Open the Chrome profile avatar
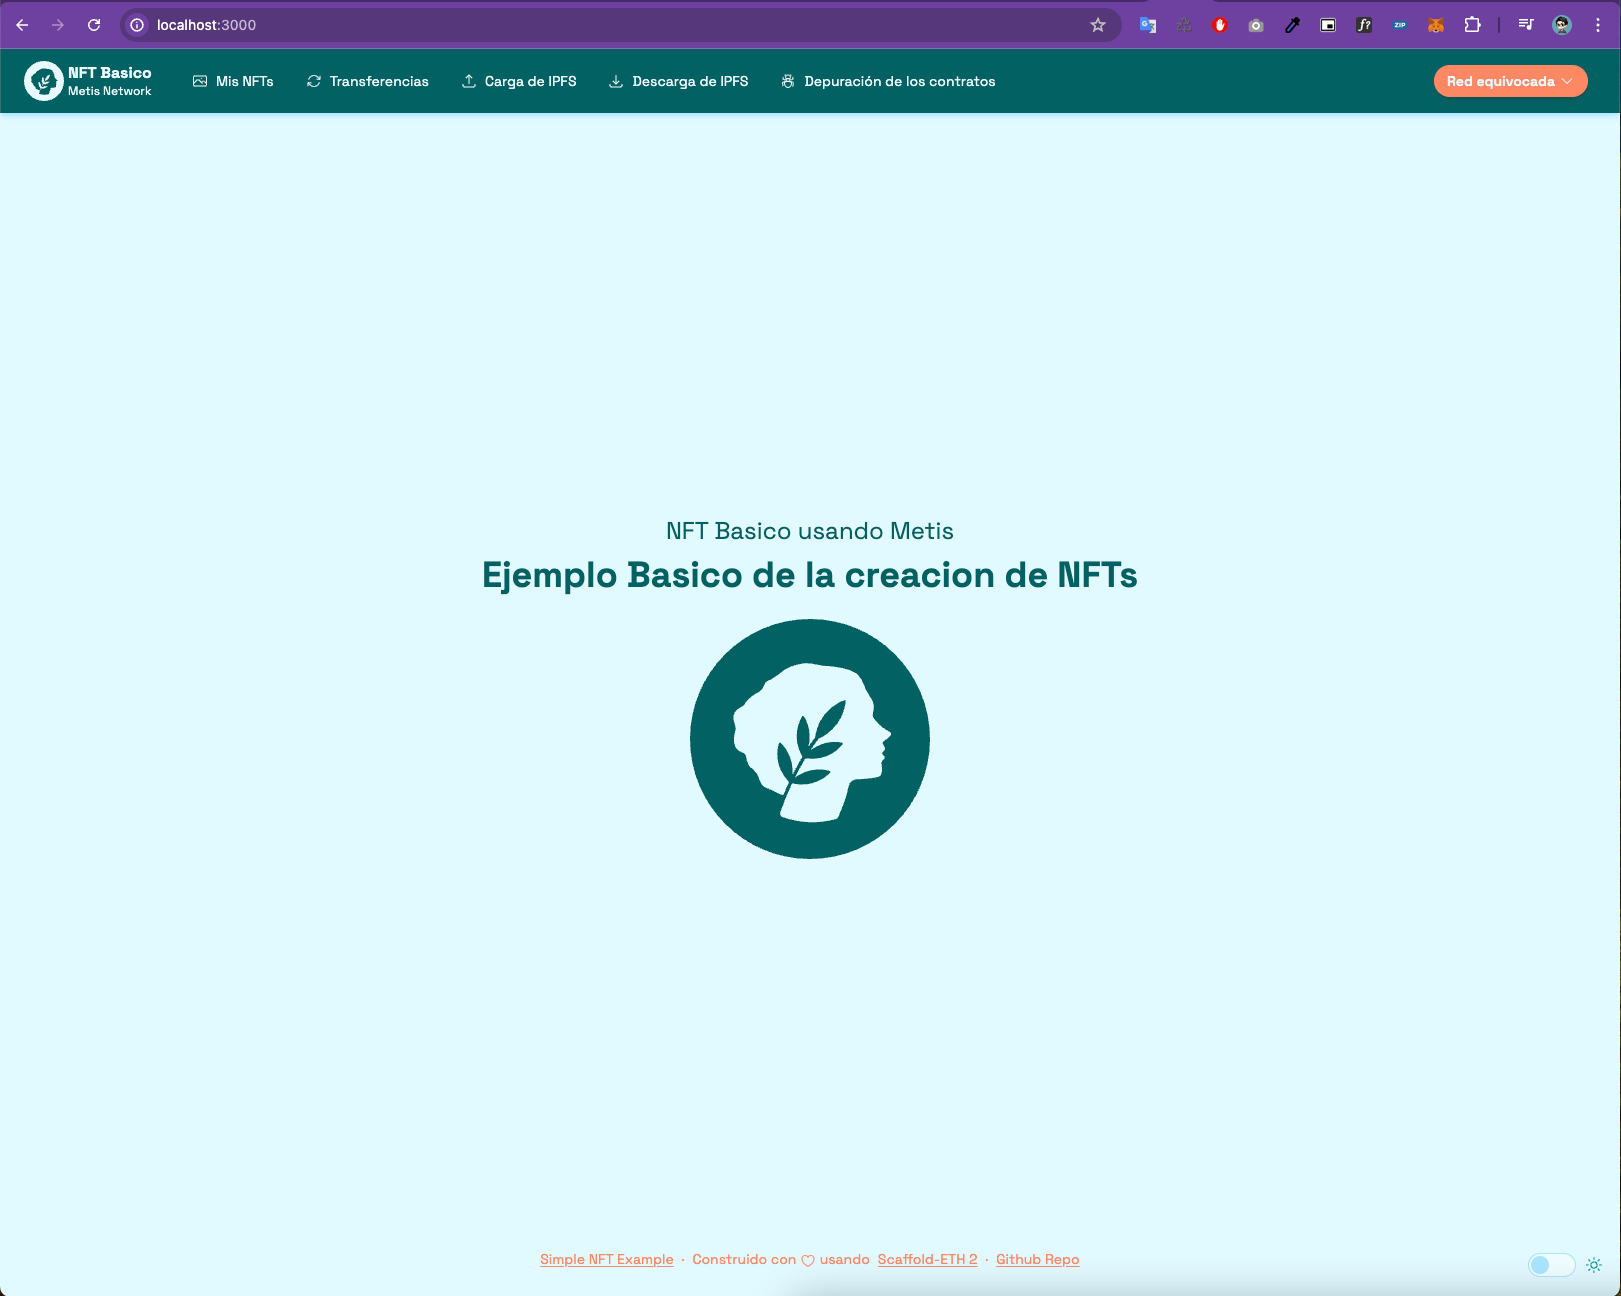 coord(1562,25)
